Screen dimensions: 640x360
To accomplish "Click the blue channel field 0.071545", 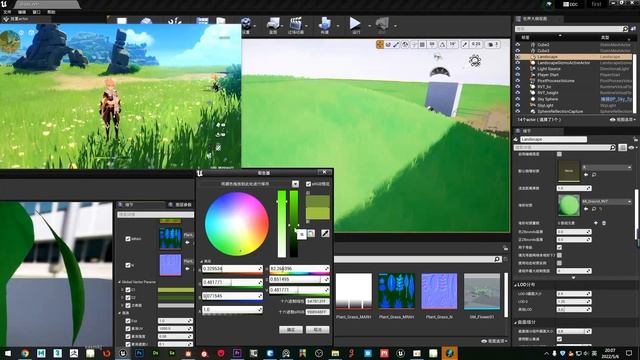I will 232,296.
